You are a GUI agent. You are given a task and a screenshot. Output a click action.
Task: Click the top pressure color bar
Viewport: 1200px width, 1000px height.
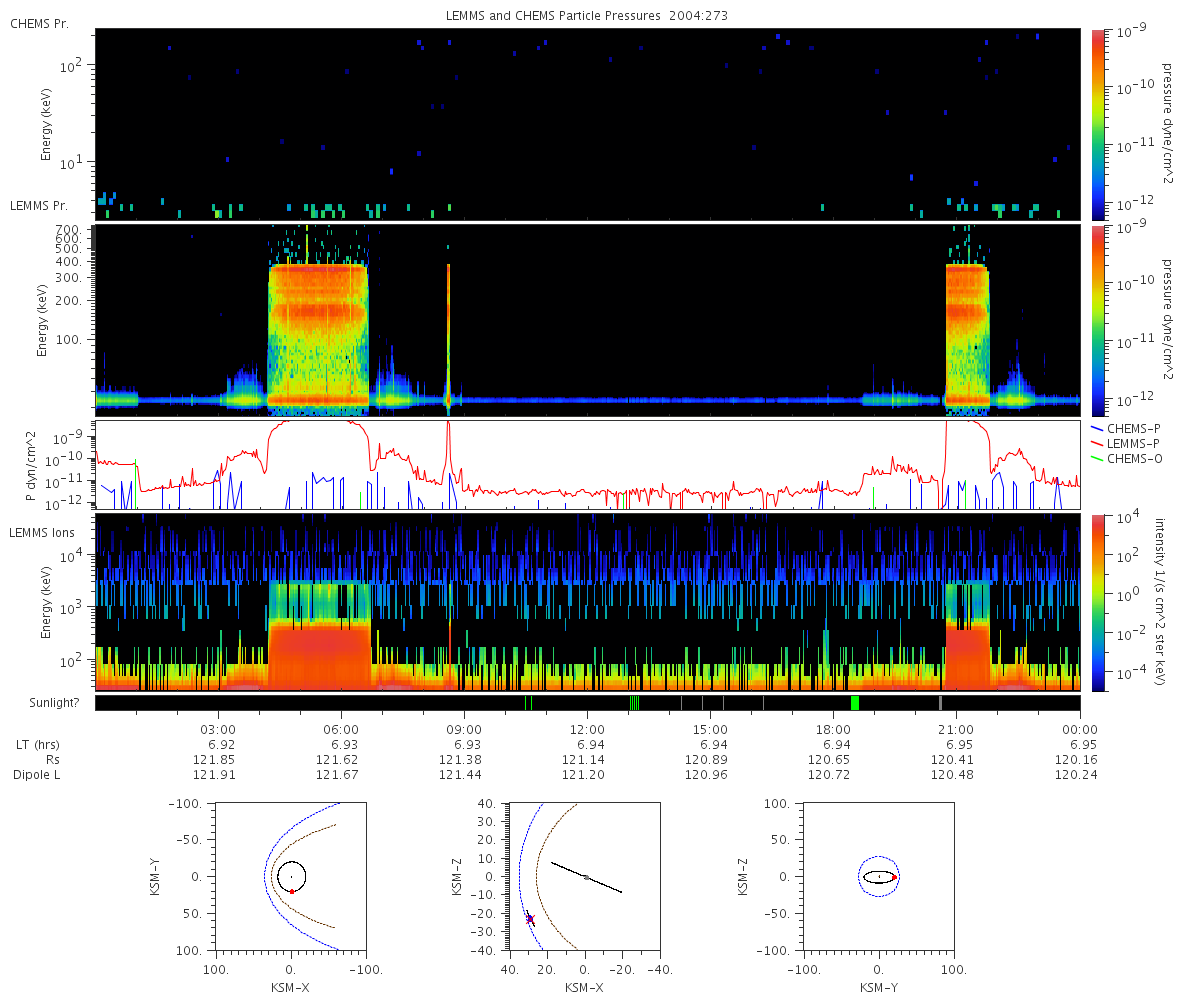(1098, 124)
